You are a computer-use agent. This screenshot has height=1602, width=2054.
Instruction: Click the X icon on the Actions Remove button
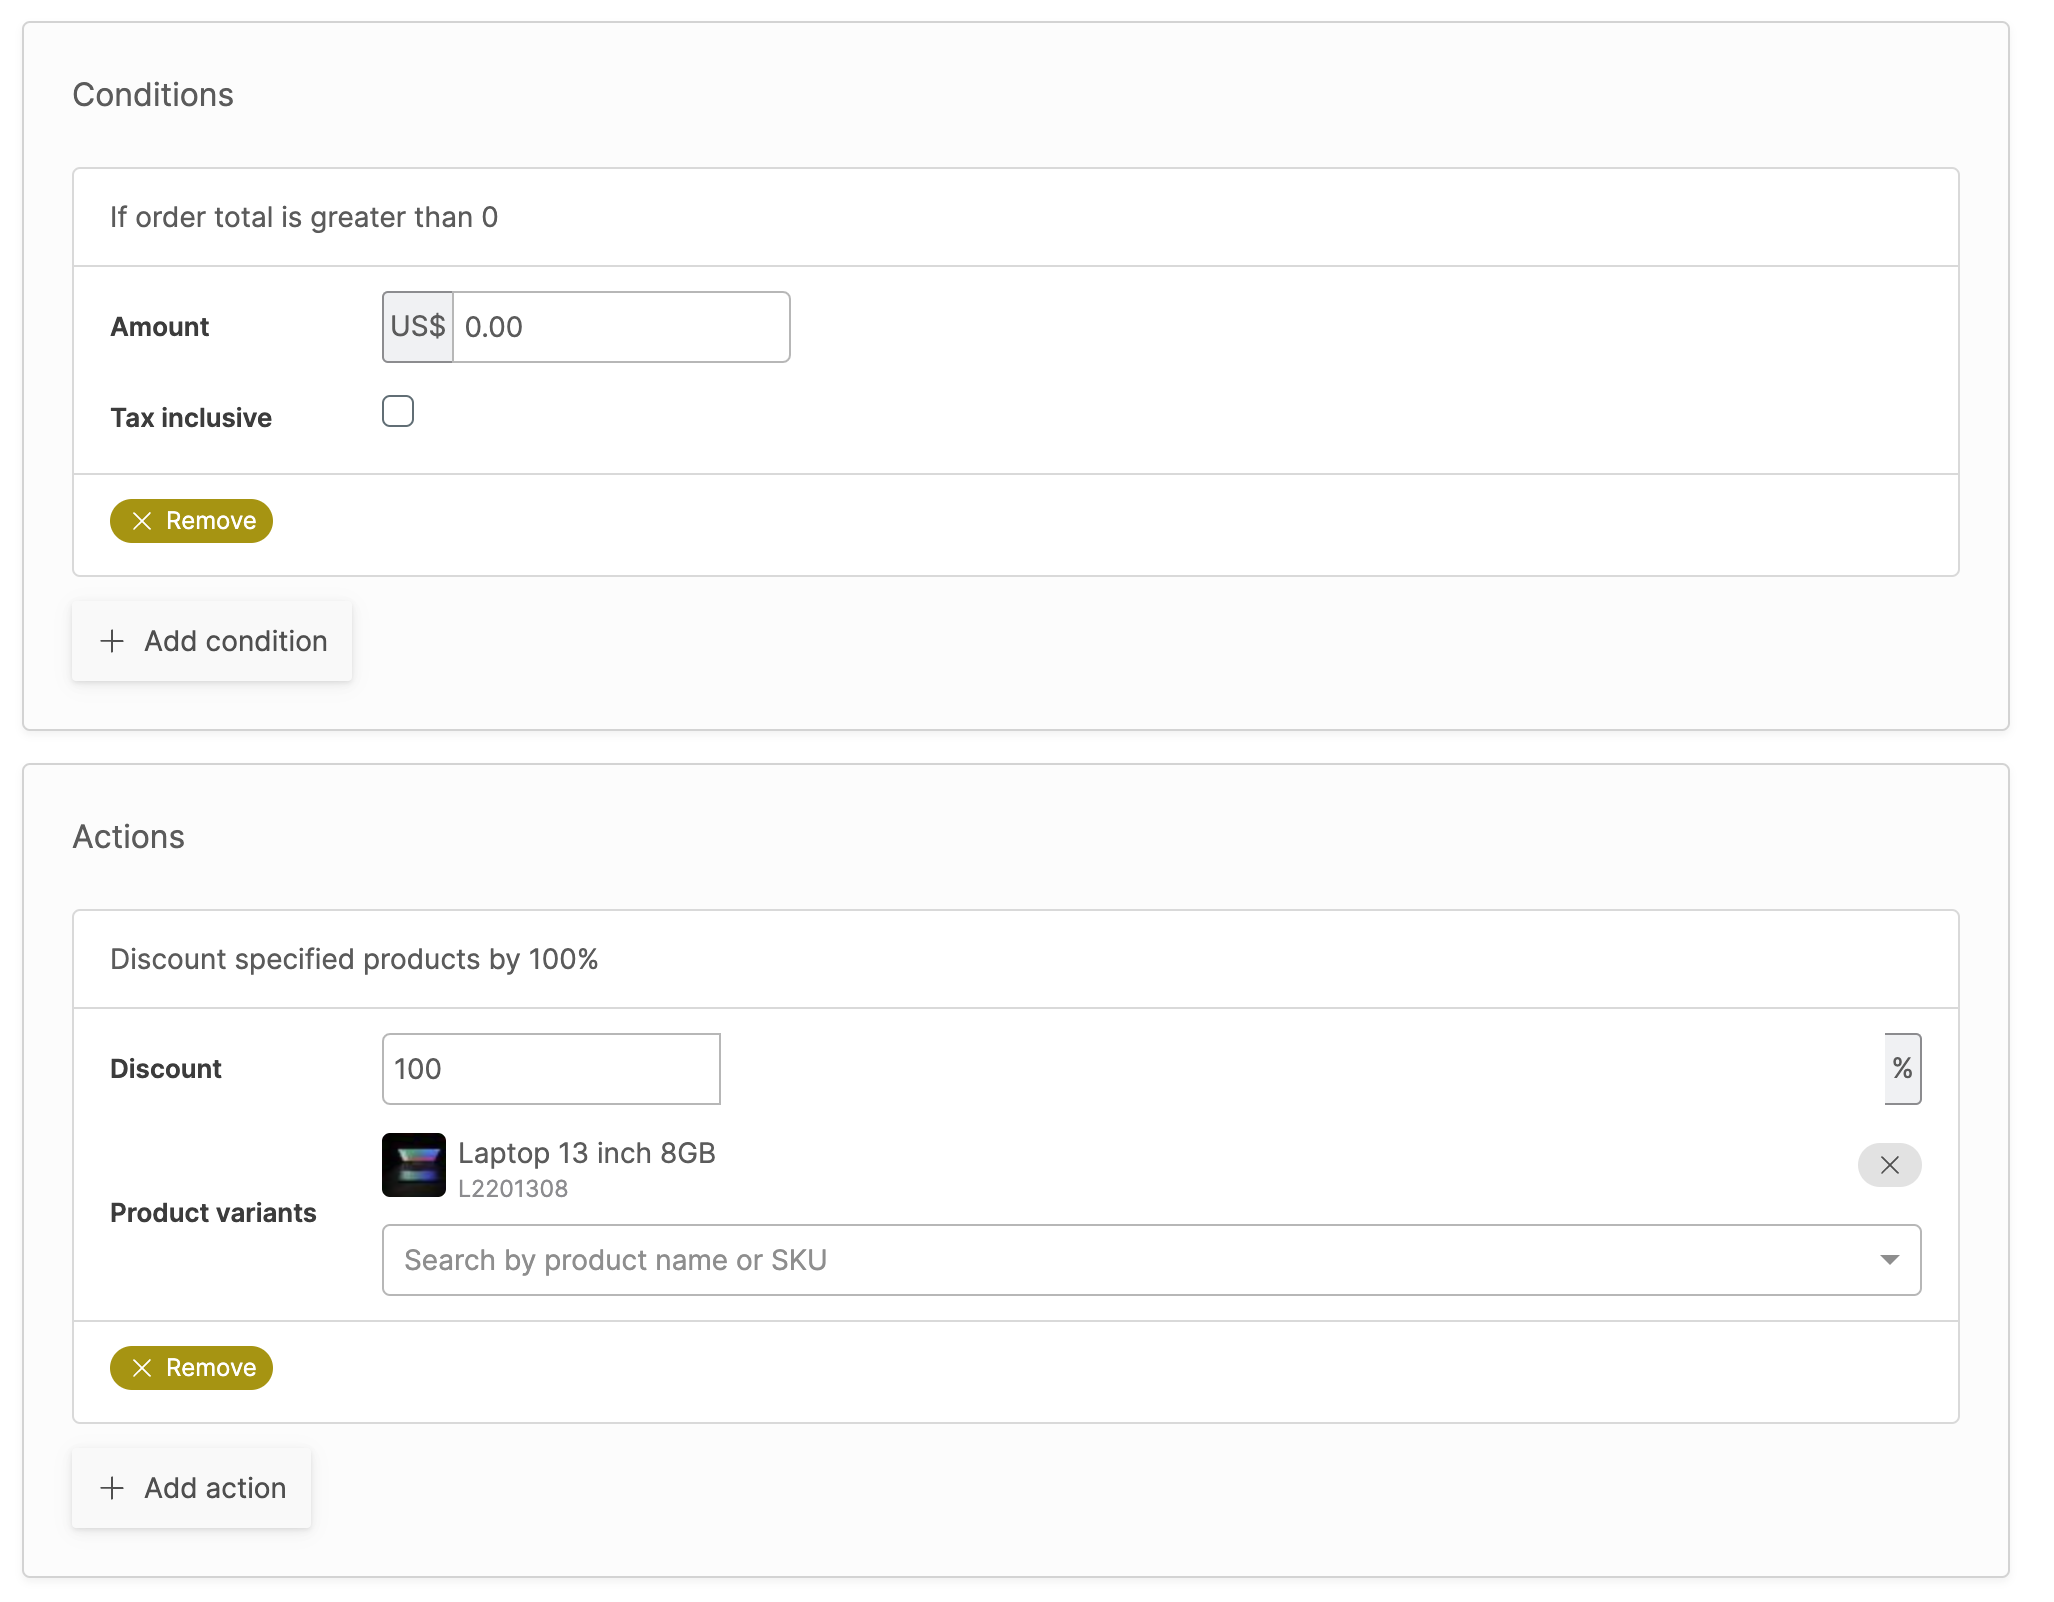click(x=141, y=1367)
